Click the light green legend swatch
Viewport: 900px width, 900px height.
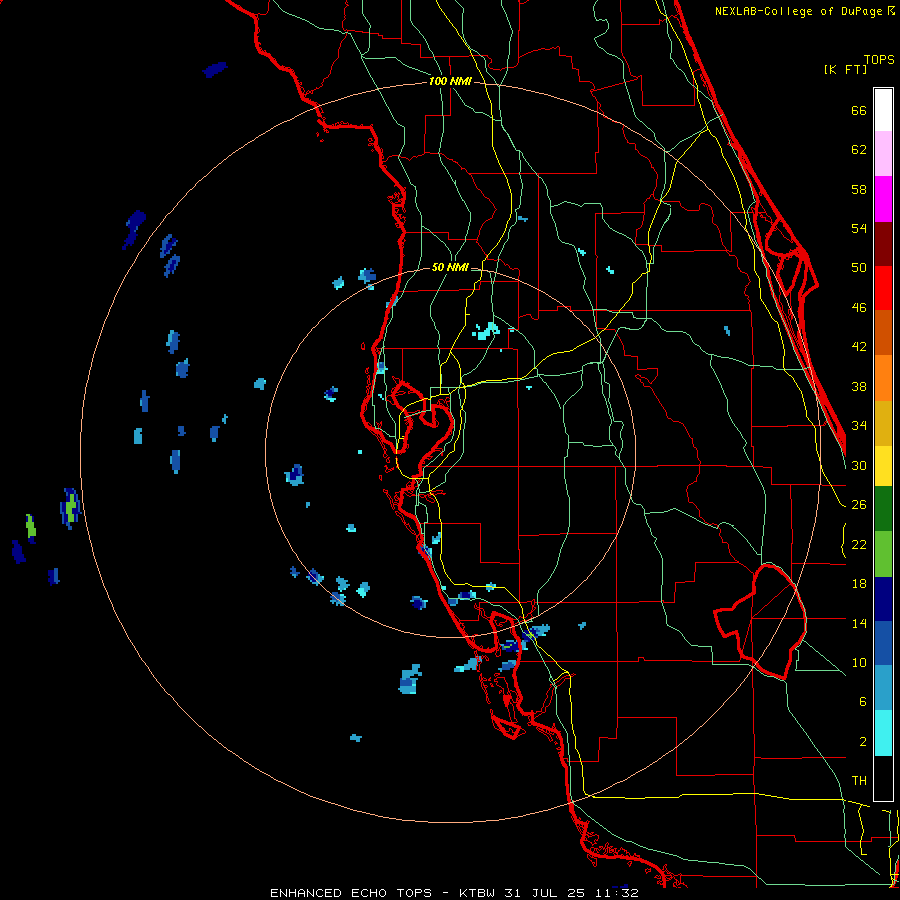click(x=883, y=554)
